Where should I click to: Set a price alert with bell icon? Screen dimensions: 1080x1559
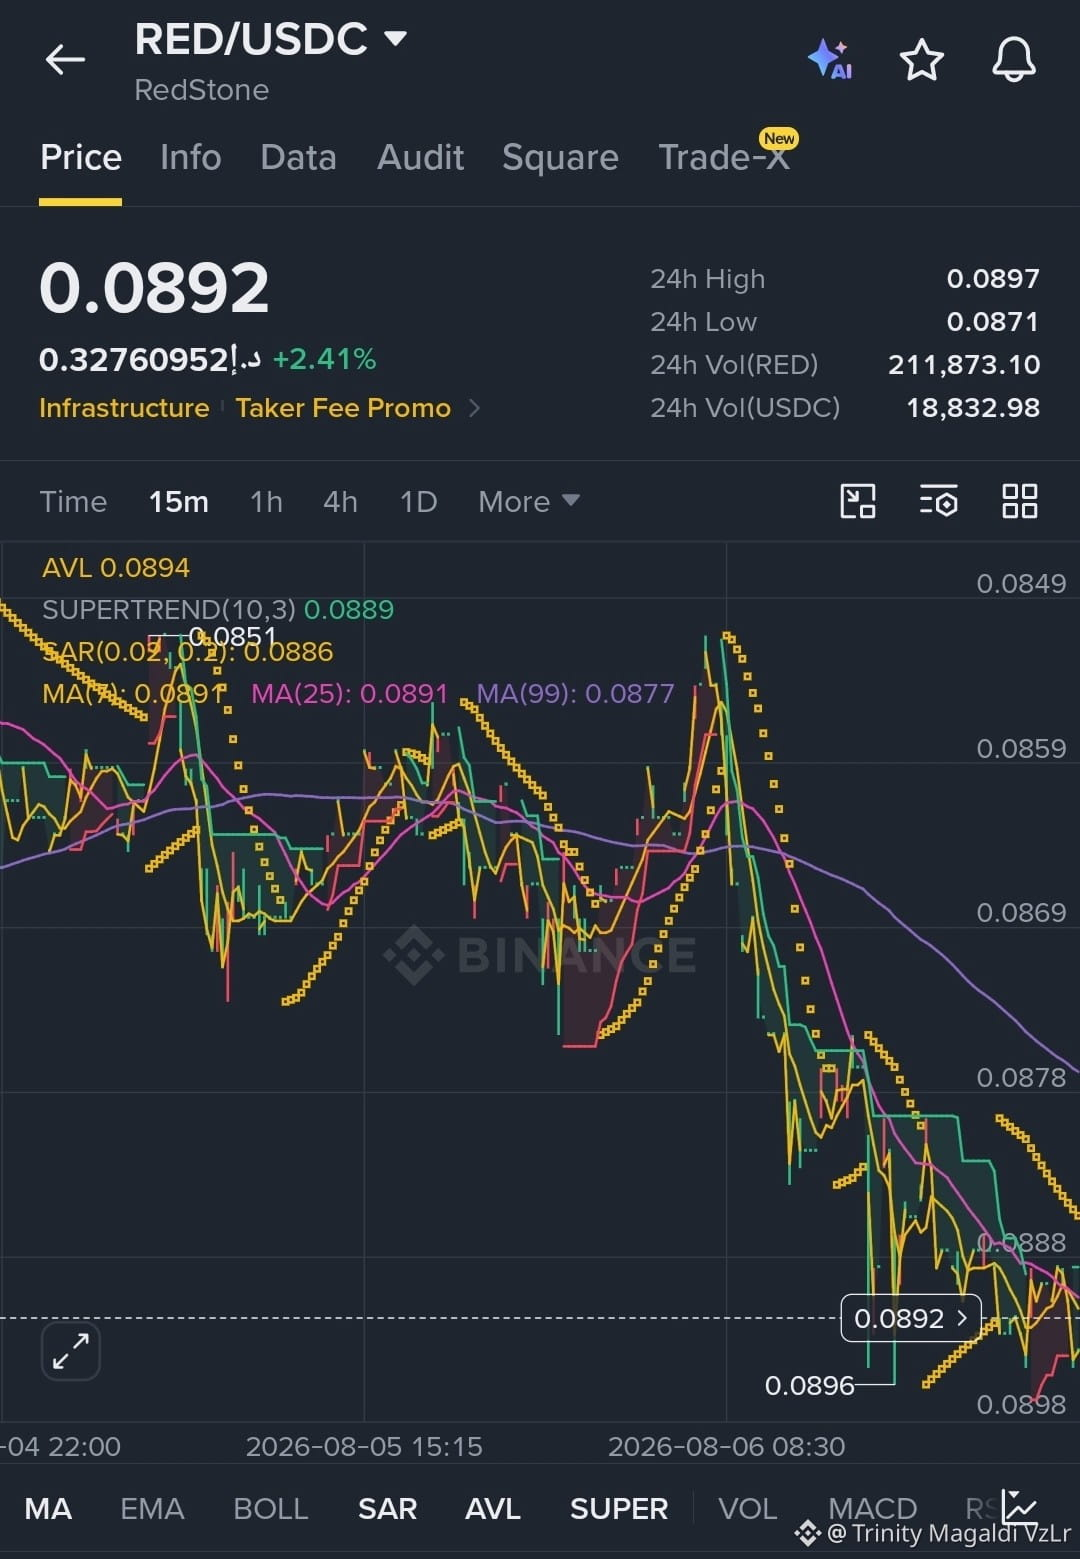click(1014, 60)
